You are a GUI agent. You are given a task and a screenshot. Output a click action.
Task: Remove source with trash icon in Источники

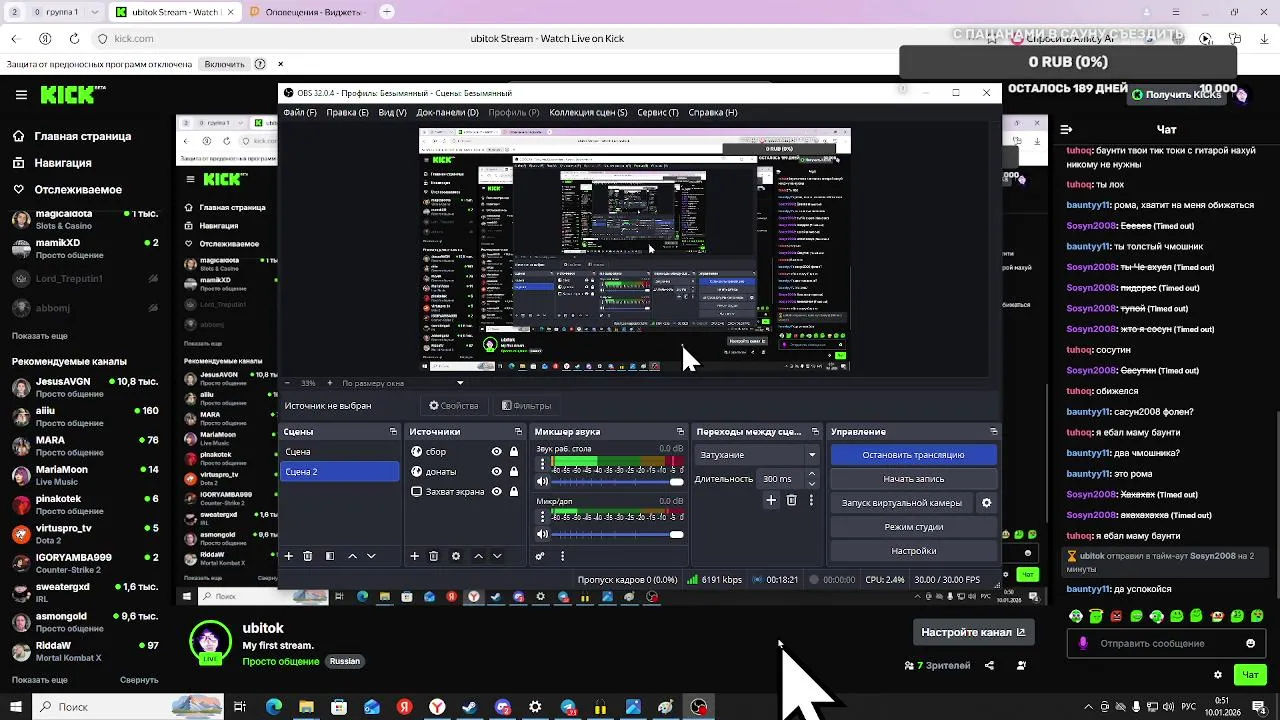pyautogui.click(x=433, y=556)
